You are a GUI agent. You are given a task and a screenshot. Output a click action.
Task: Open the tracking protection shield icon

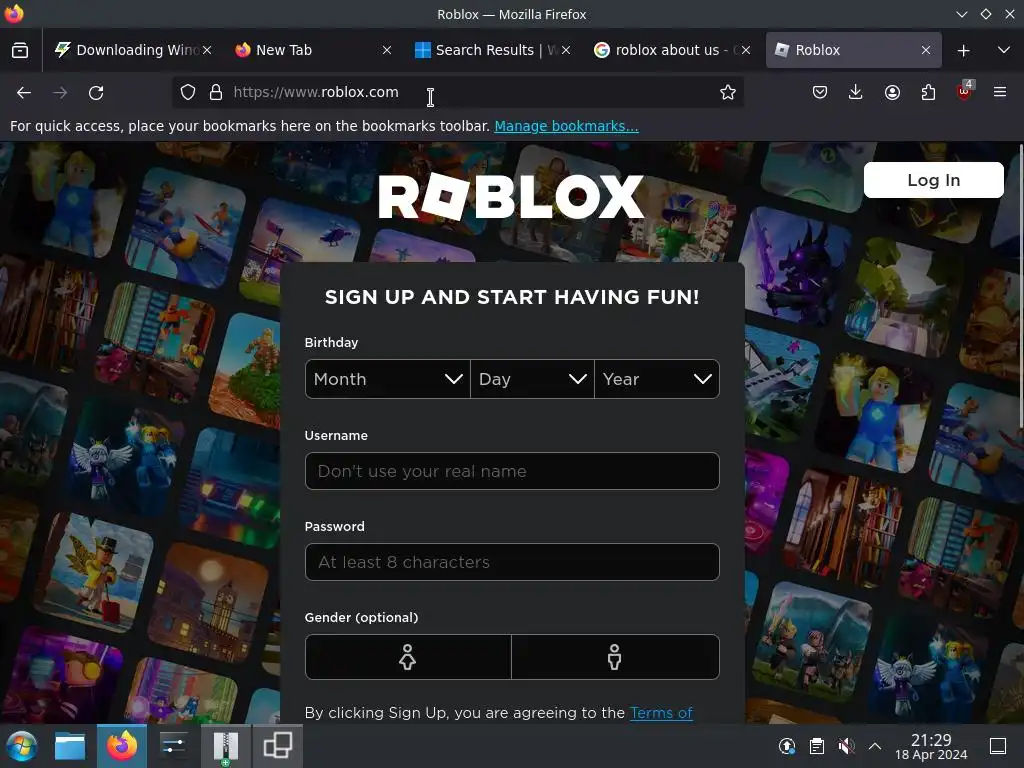(188, 92)
